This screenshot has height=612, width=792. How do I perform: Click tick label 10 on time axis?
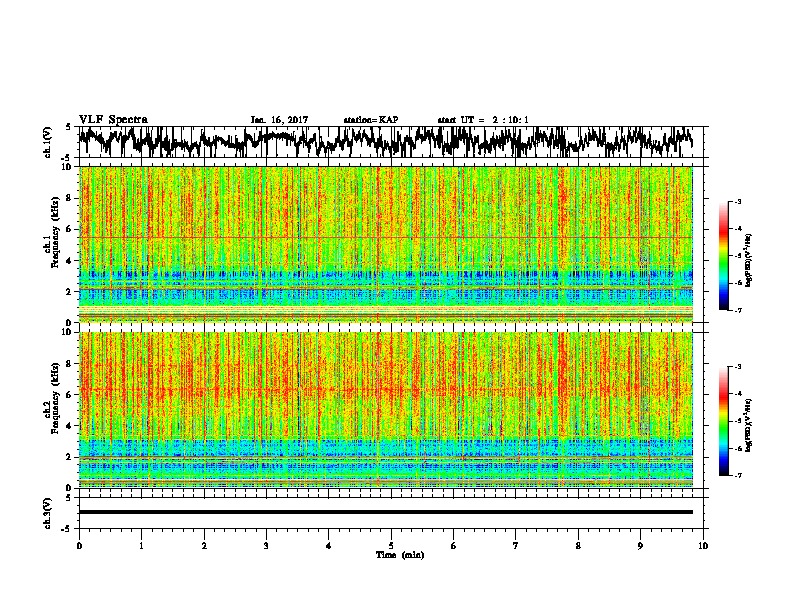[x=703, y=546]
